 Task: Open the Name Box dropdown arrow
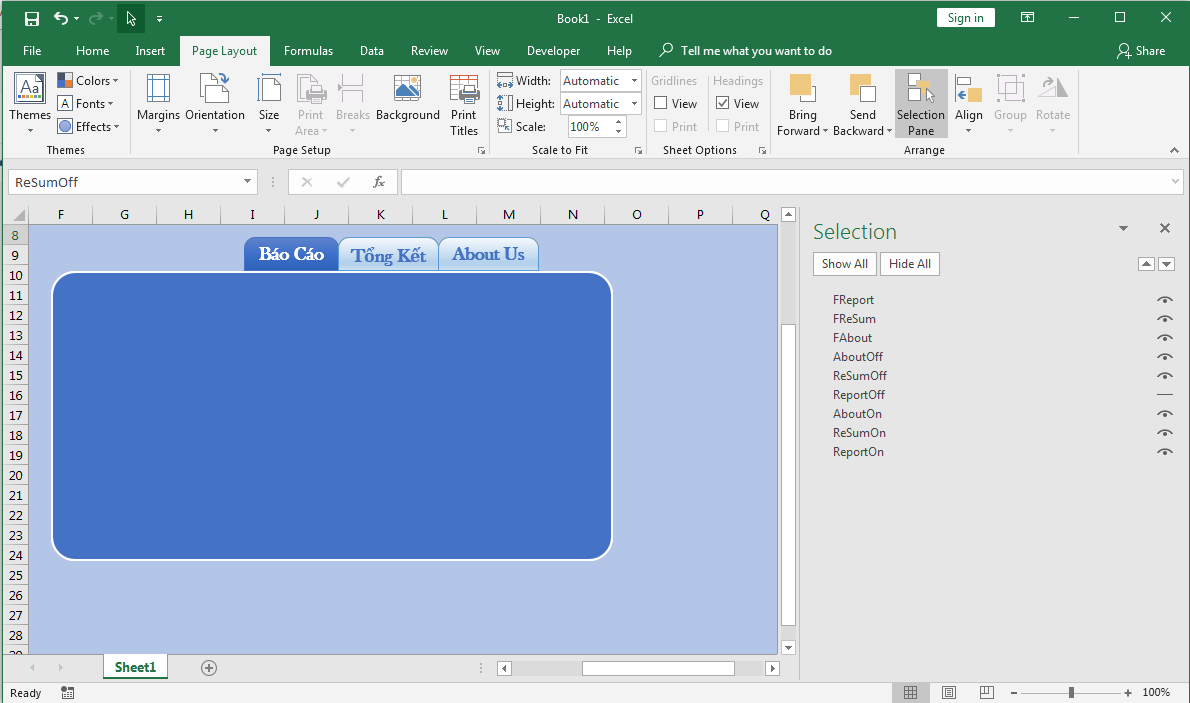pyautogui.click(x=248, y=182)
